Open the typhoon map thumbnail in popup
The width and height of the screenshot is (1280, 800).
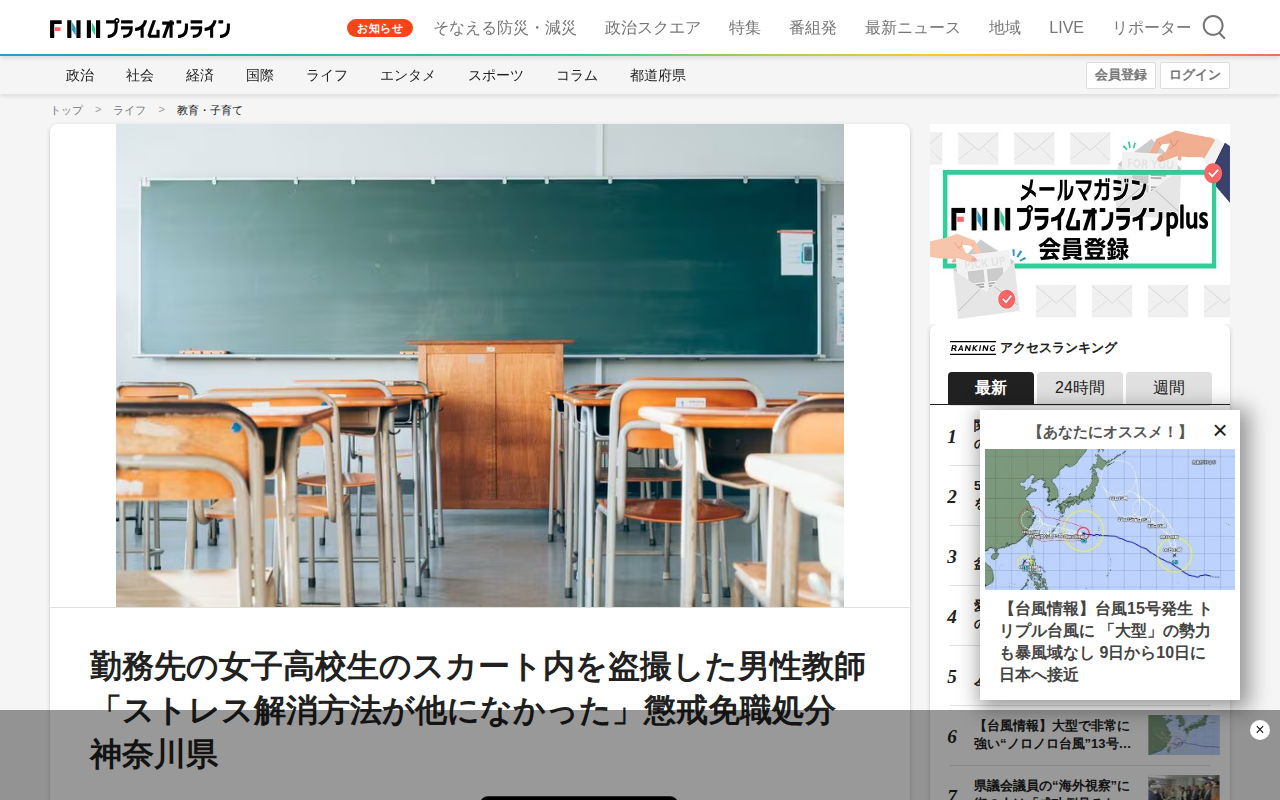[x=1110, y=519]
